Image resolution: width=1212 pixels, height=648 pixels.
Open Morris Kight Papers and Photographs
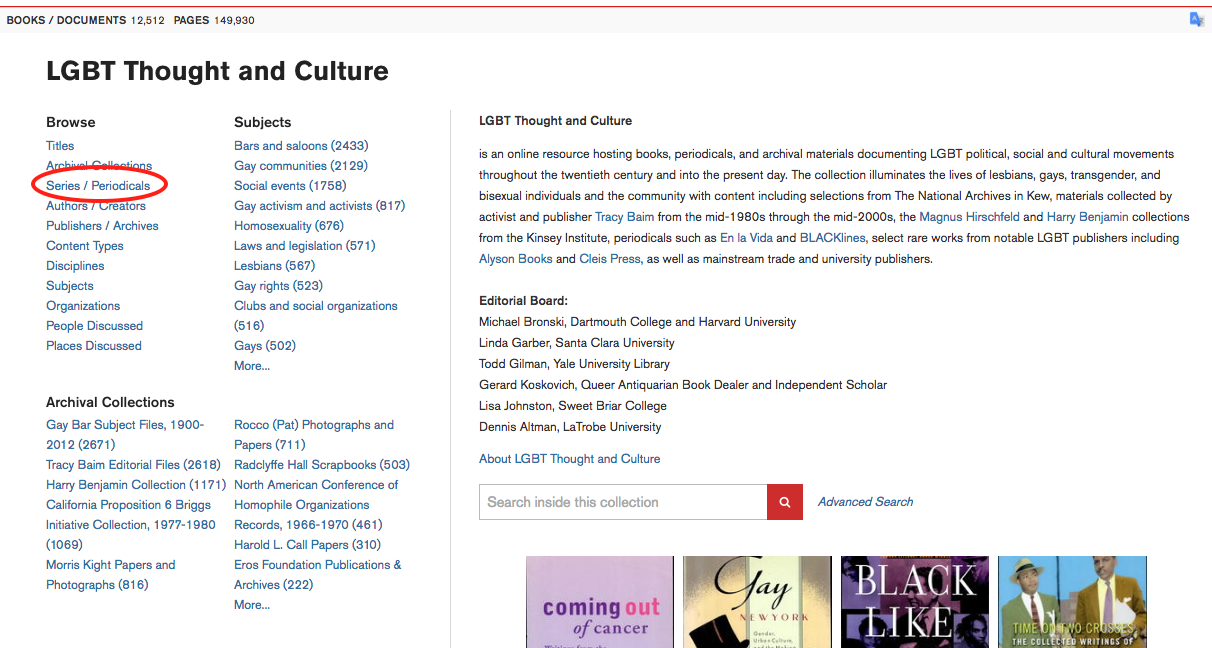111,575
